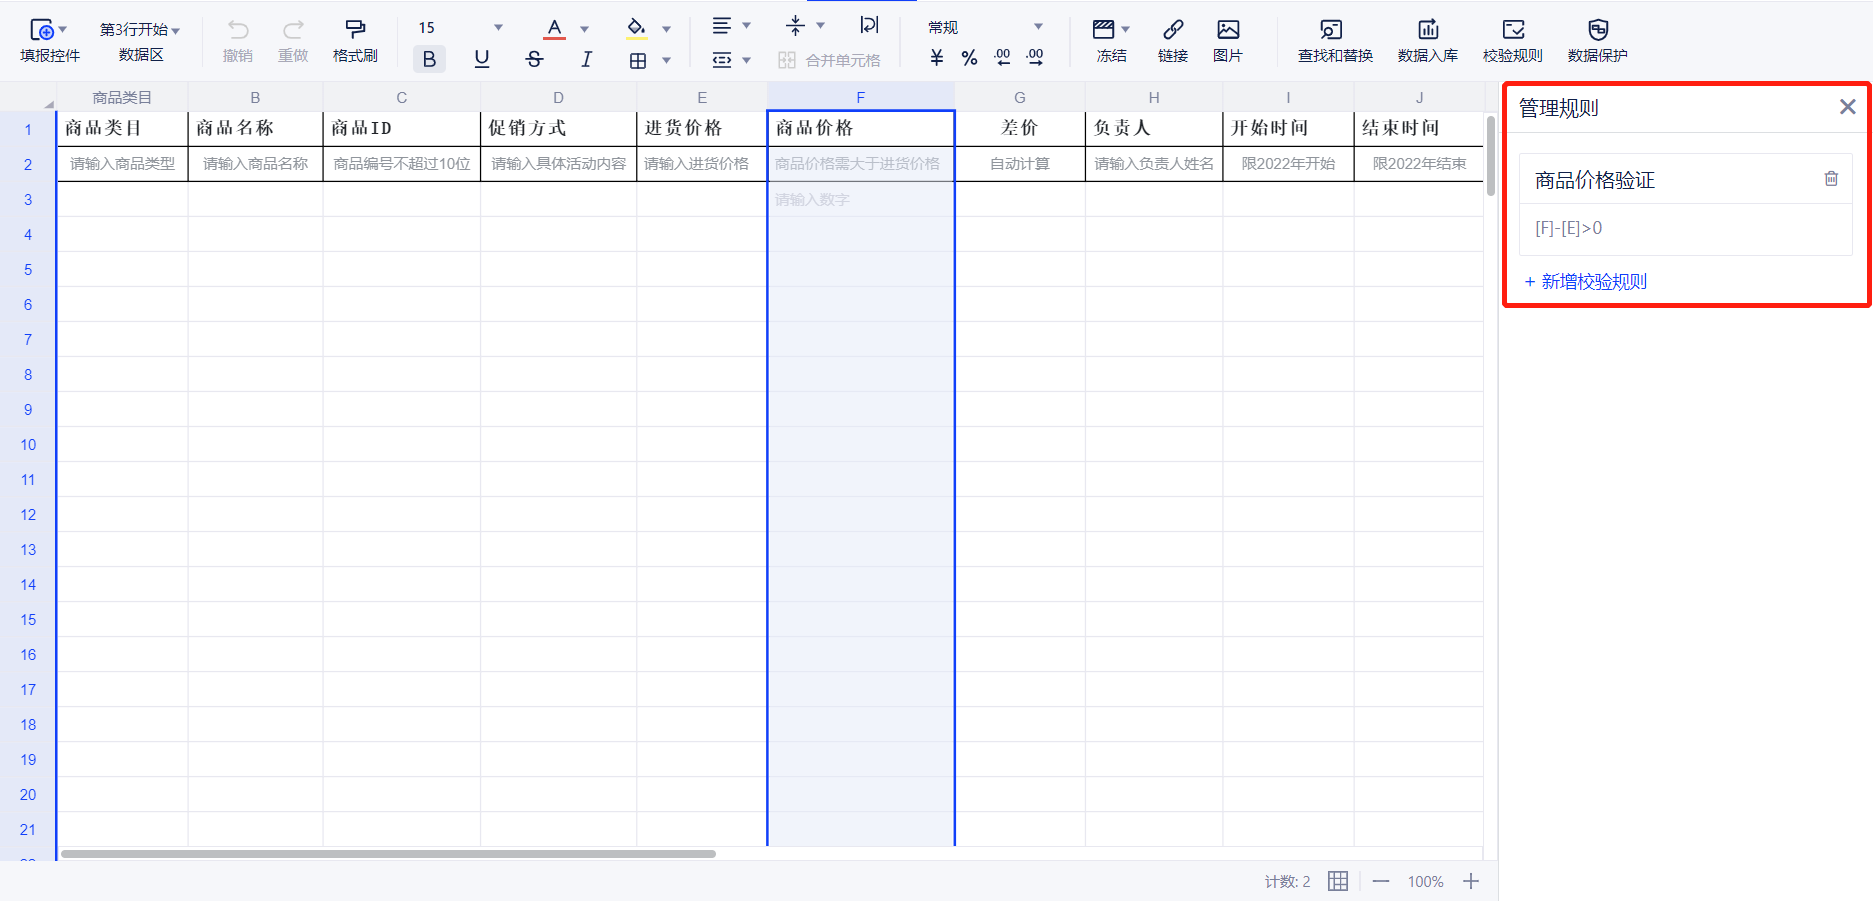The width and height of the screenshot is (1873, 901).
Task: Open the font size 15 dropdown
Action: (498, 28)
